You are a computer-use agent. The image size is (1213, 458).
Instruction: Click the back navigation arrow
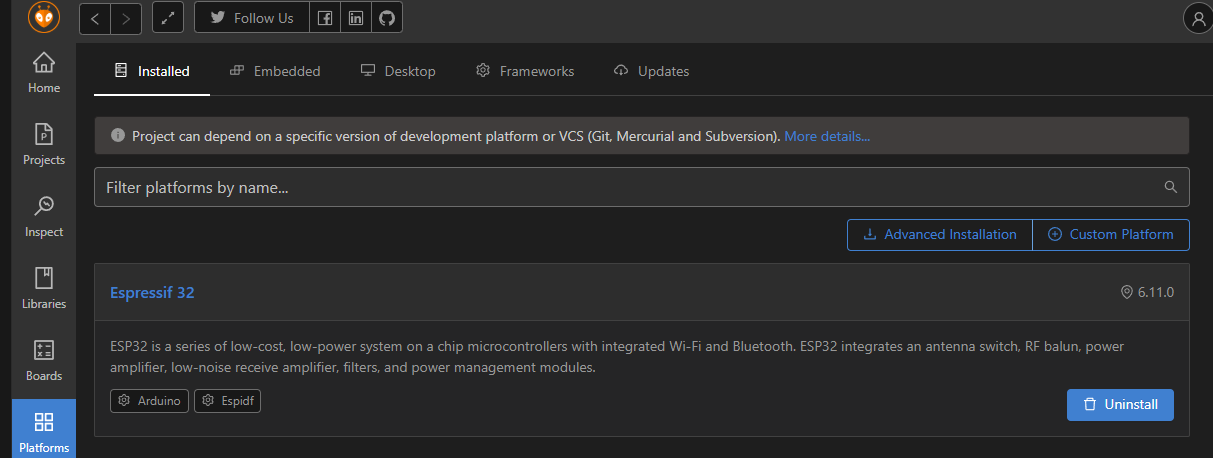(x=95, y=18)
